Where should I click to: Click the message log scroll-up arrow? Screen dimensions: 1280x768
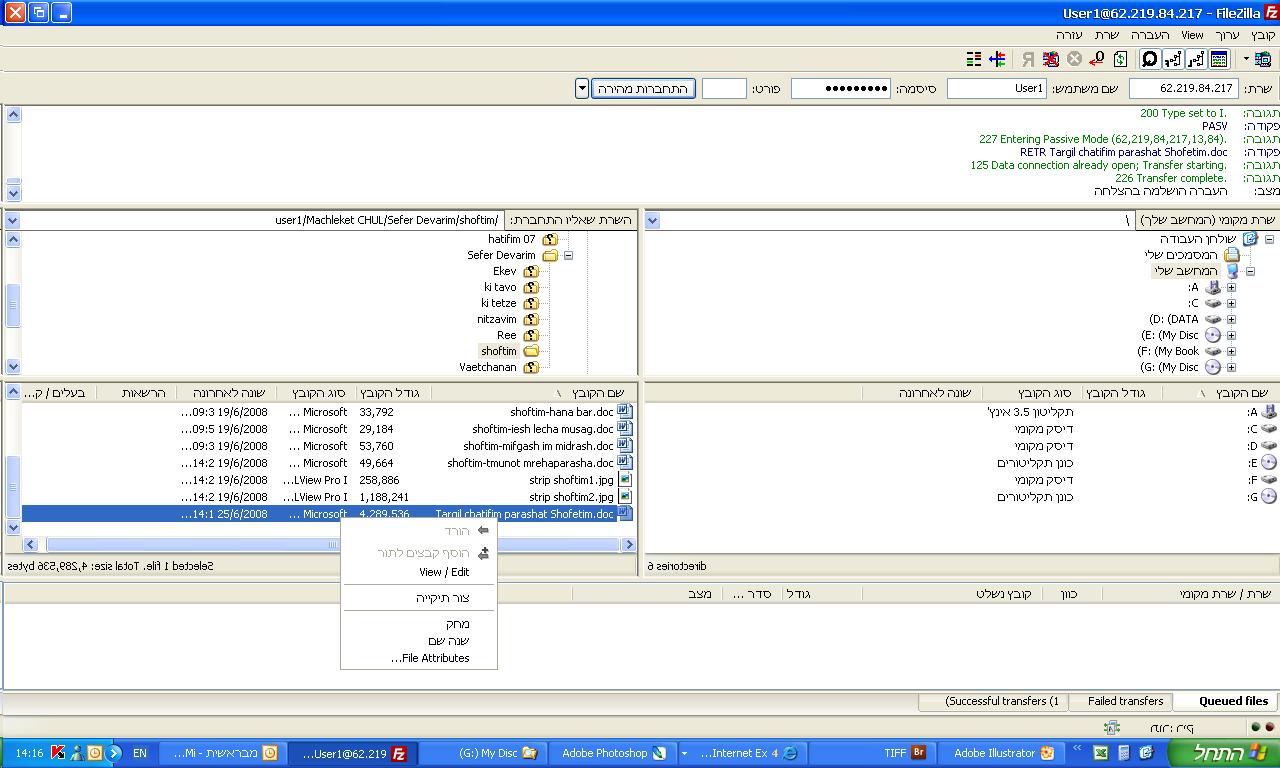pyautogui.click(x=13, y=115)
